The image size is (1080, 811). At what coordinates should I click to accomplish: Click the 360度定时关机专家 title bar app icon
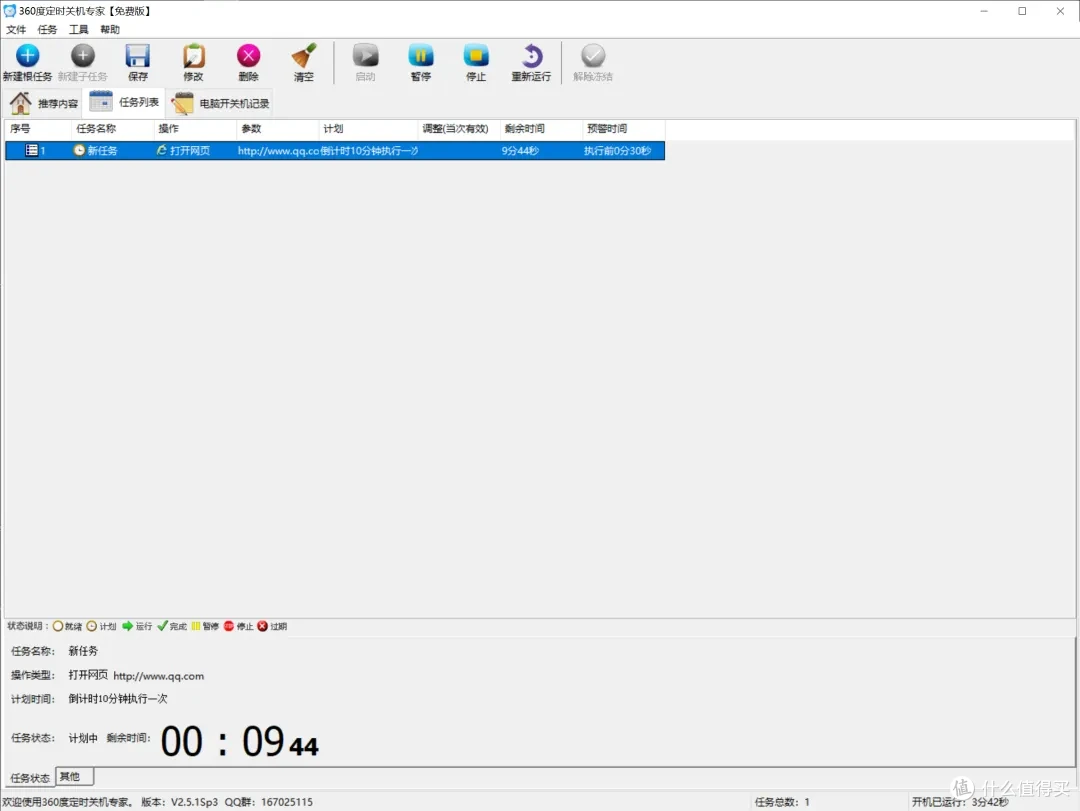point(10,11)
